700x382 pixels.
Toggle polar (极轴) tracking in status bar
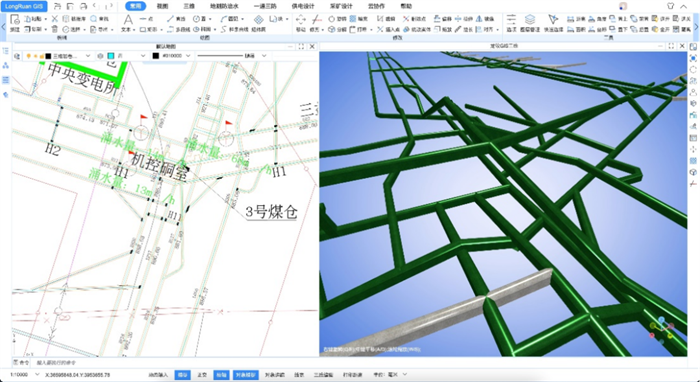(x=221, y=375)
